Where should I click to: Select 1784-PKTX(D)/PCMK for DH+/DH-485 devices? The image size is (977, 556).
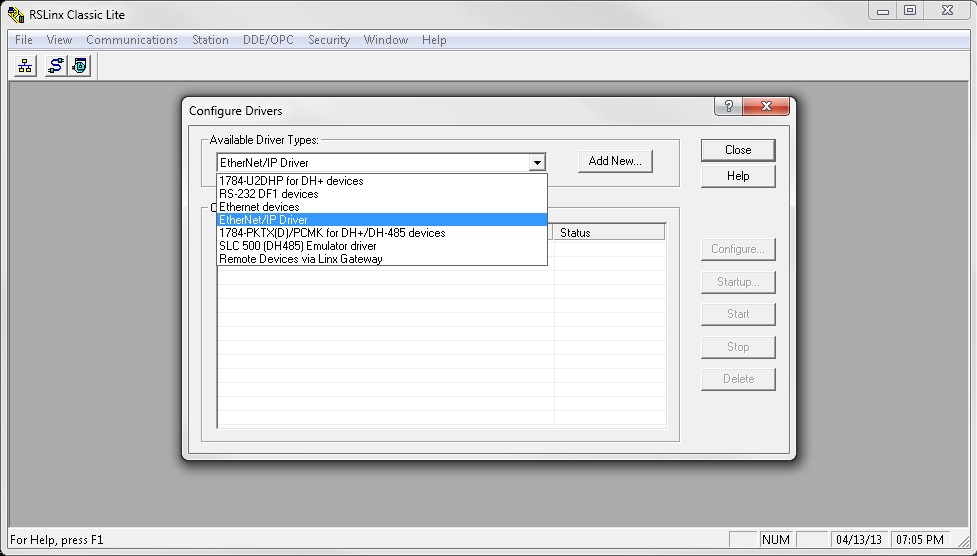pyautogui.click(x=382, y=233)
